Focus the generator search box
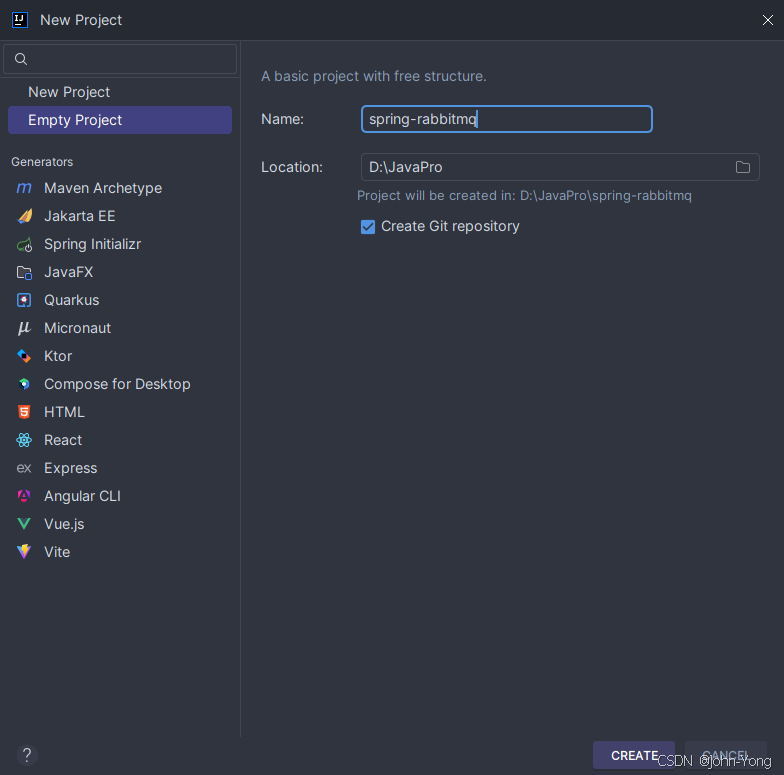This screenshot has width=784, height=775. (120, 59)
